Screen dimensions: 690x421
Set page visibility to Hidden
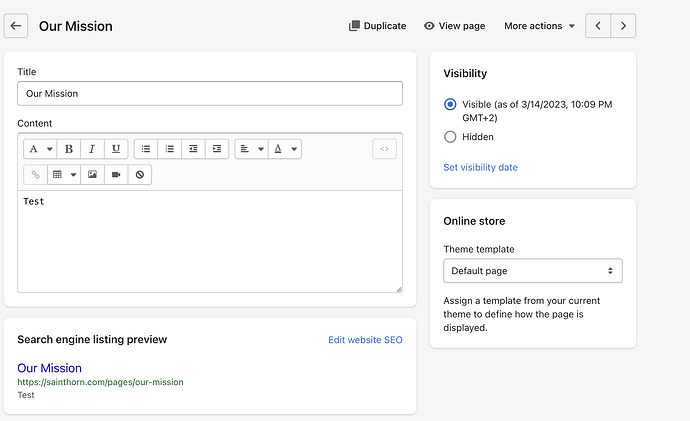pyautogui.click(x=450, y=137)
